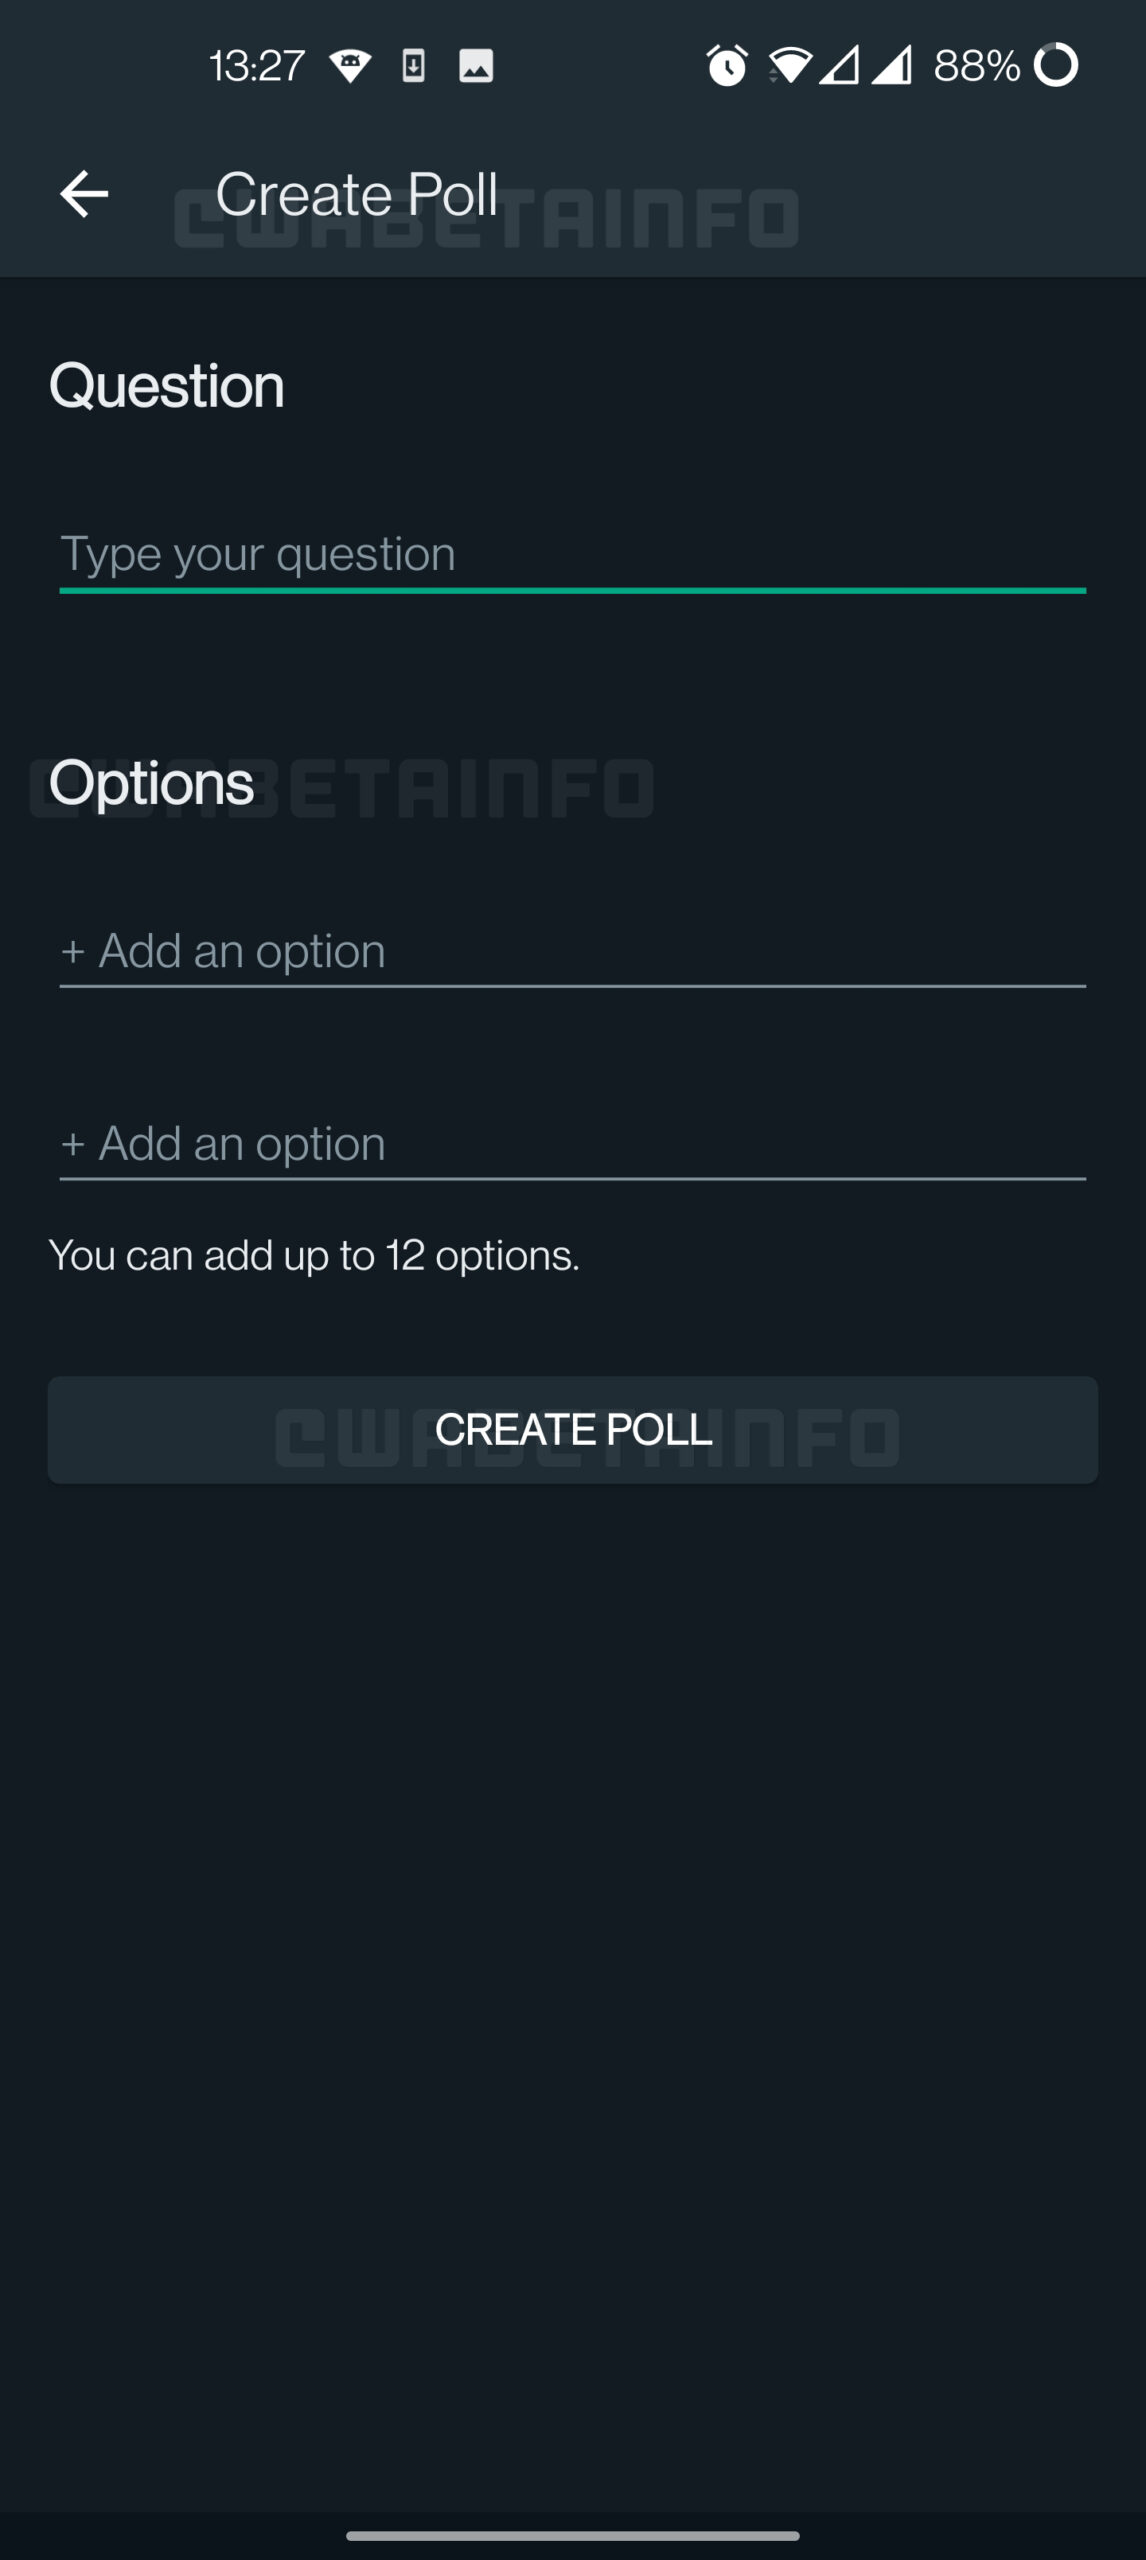This screenshot has width=1146, height=2560.
Task: Tap the battery ring icon
Action: [x=1056, y=66]
